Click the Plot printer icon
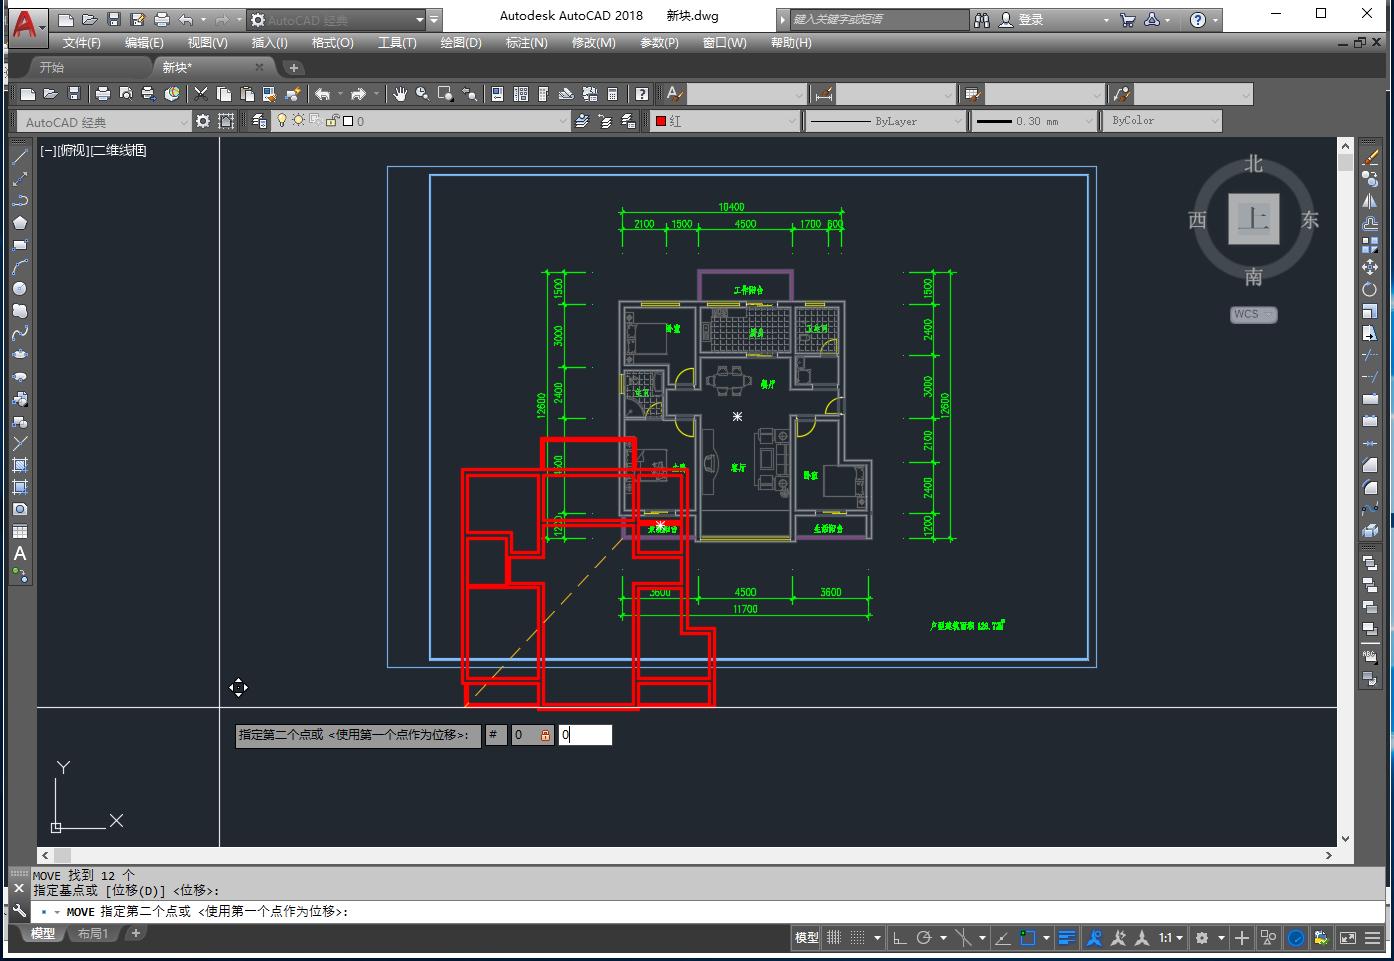Screen dimensions: 1394x961 [103, 94]
